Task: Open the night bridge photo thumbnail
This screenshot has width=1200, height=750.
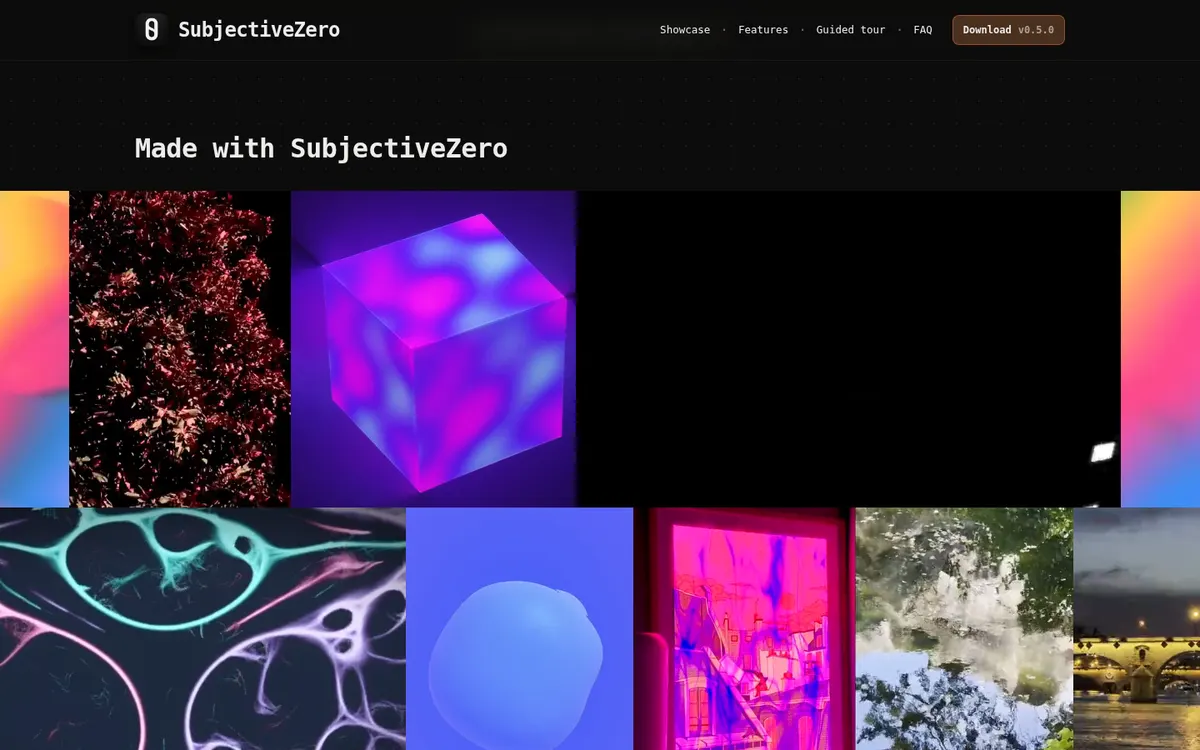Action: pos(1137,629)
